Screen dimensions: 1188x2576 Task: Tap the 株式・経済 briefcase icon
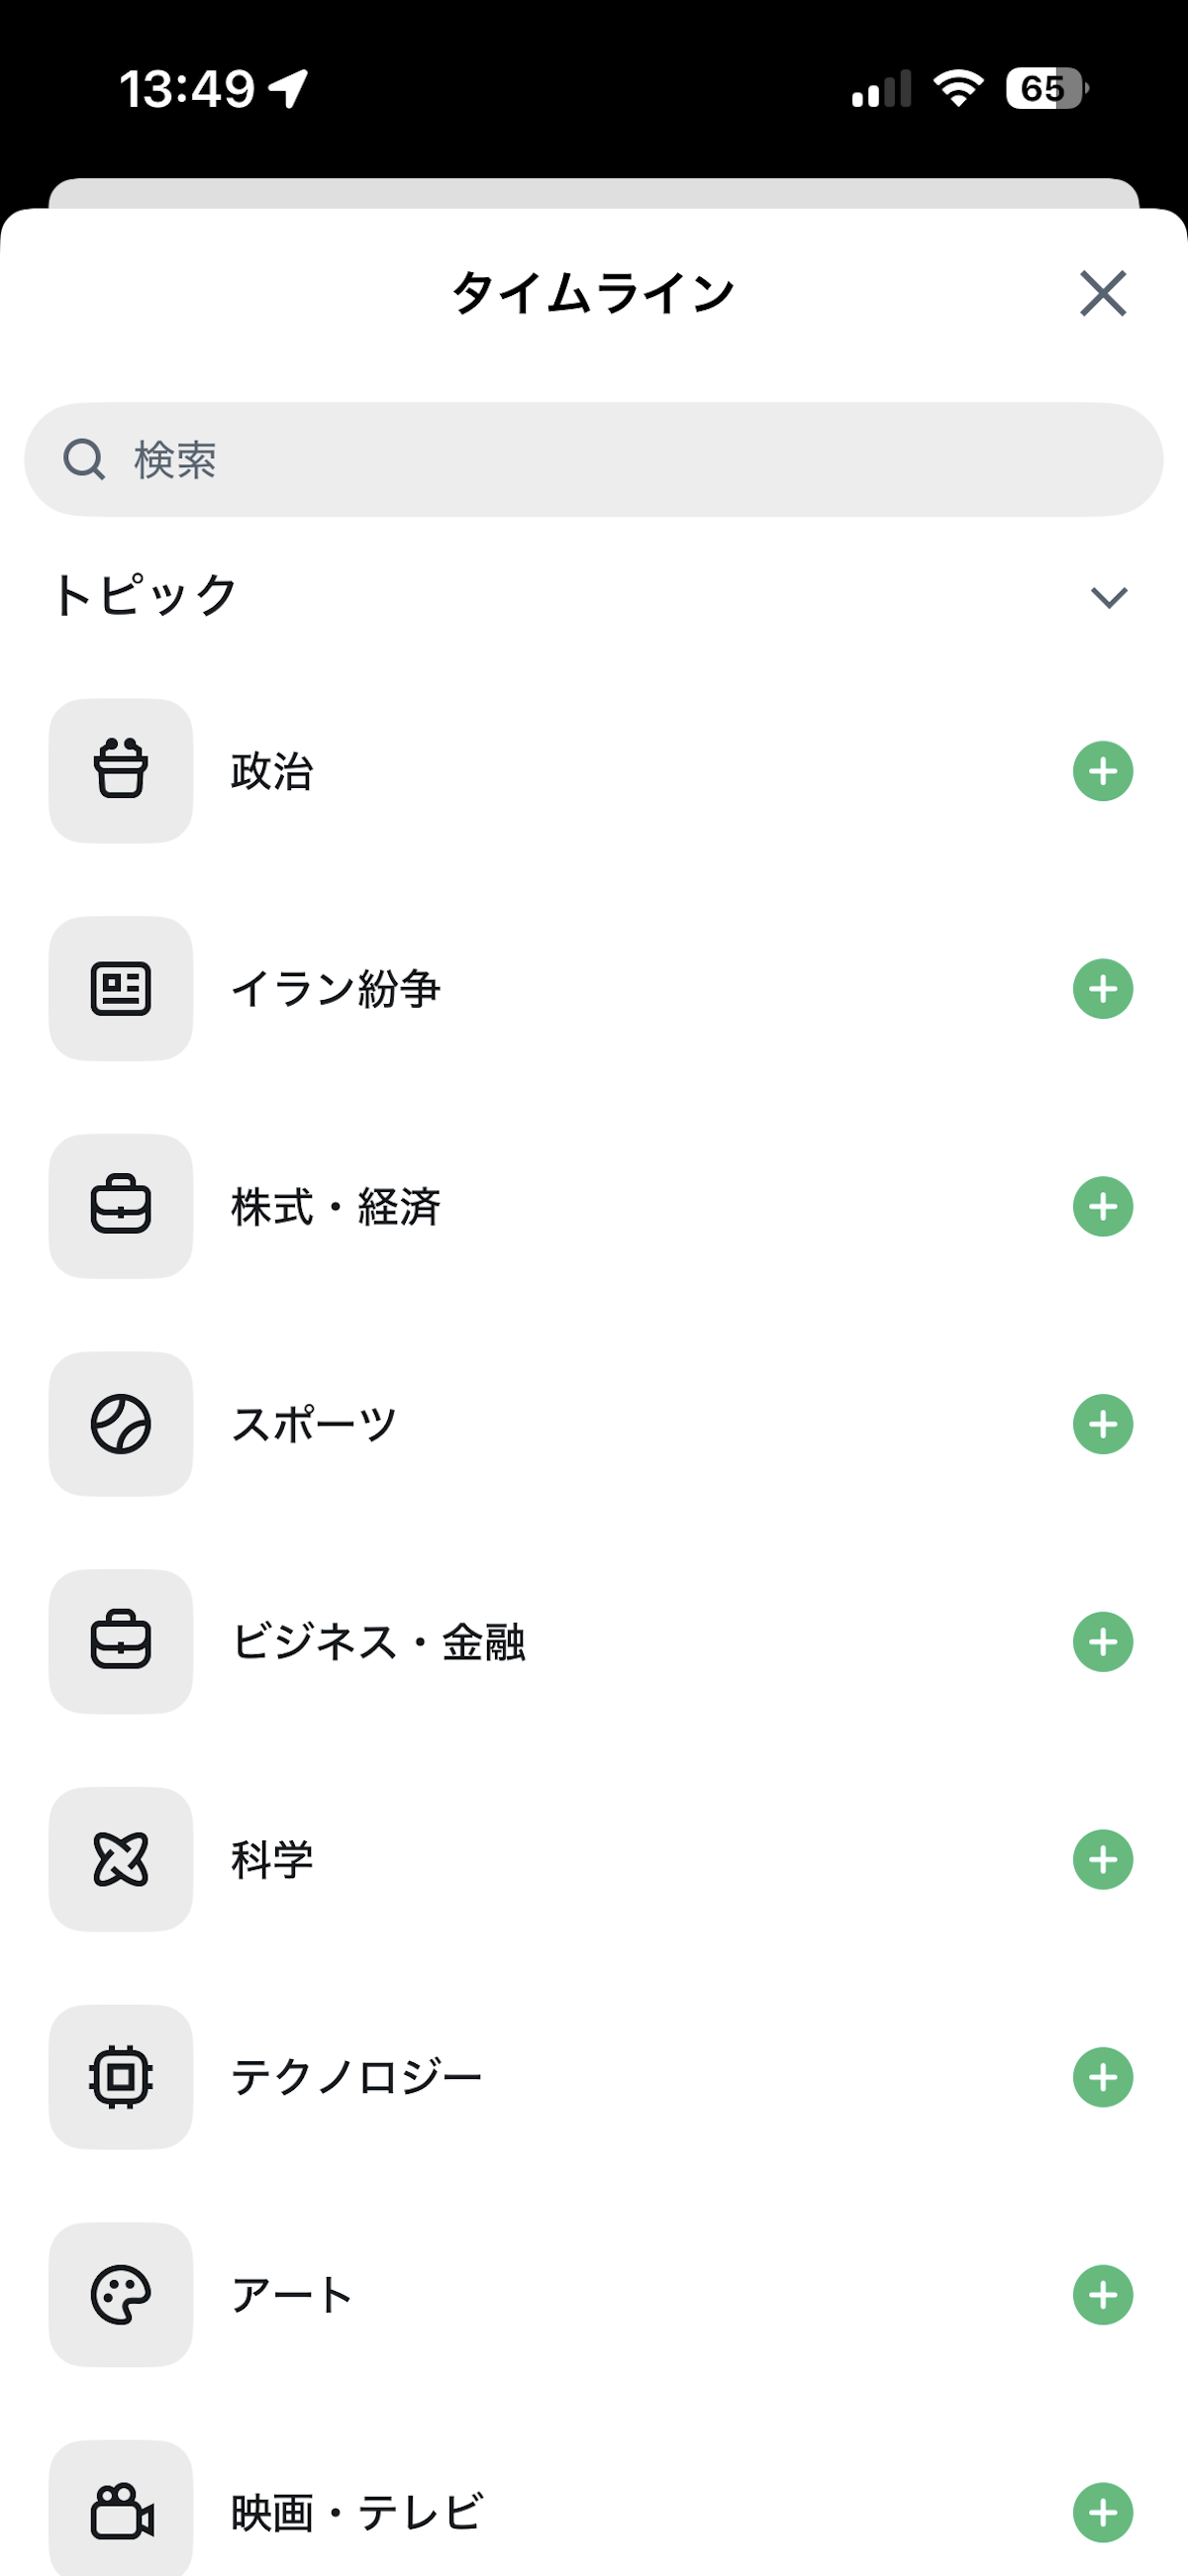(x=121, y=1206)
